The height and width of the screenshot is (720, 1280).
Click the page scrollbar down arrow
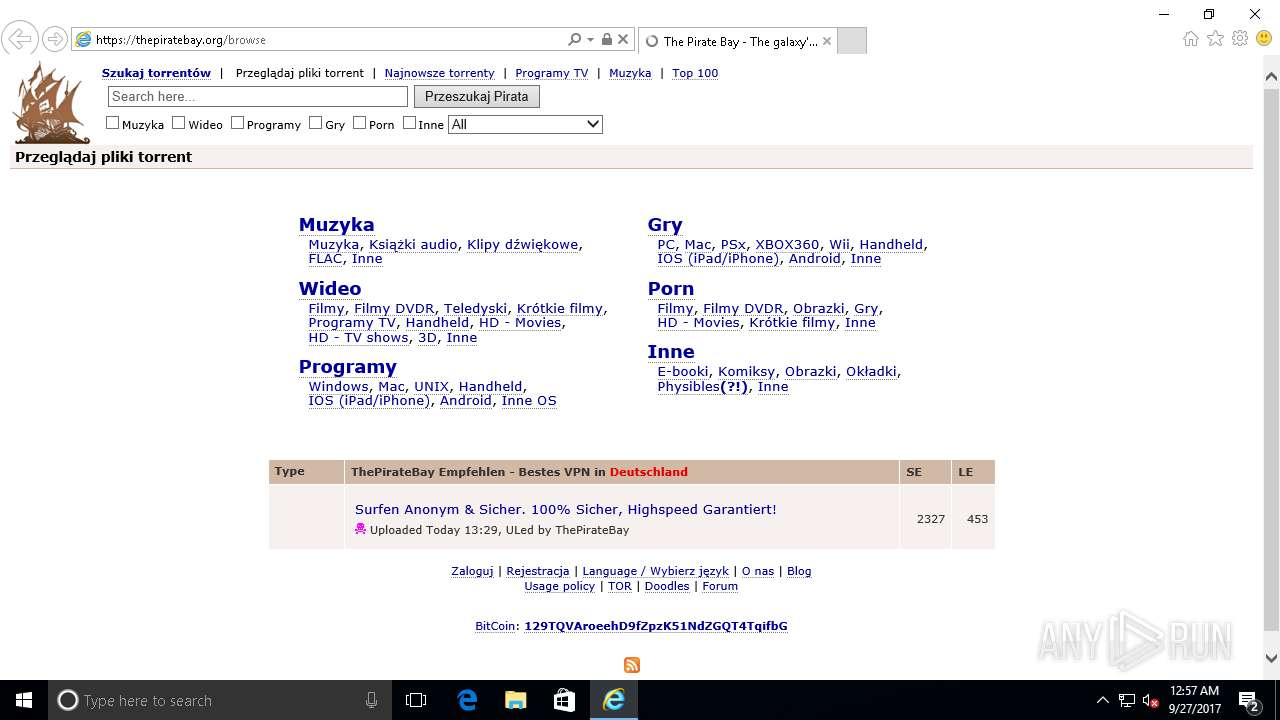pyautogui.click(x=1271, y=658)
